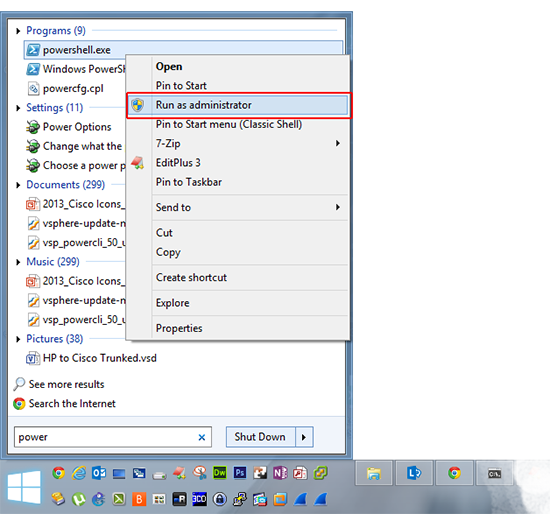This screenshot has width=550, height=514.
Task: Open the Shut Down options arrow
Action: (304, 437)
